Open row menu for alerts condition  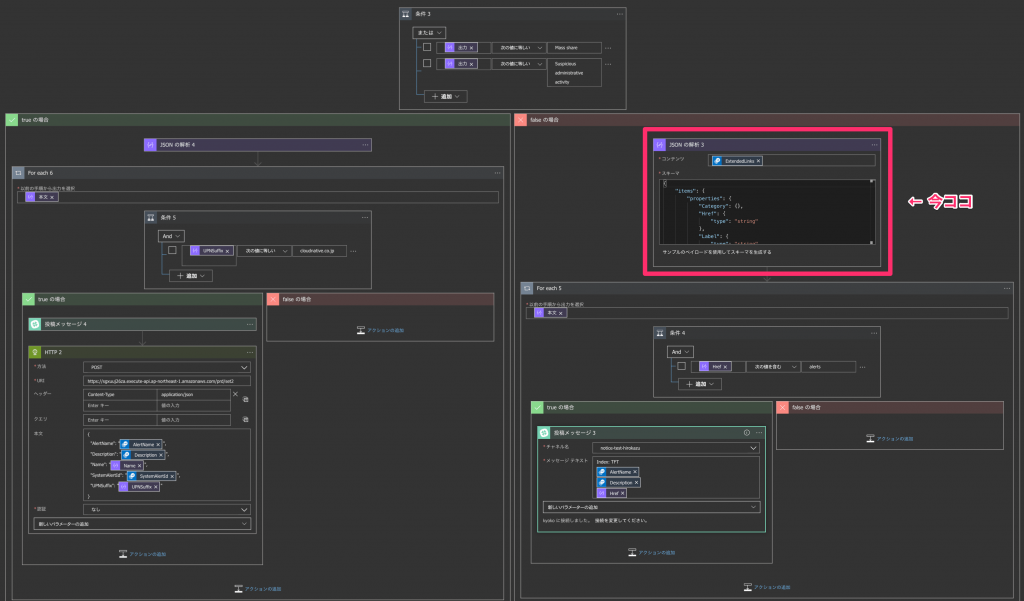(x=863, y=367)
